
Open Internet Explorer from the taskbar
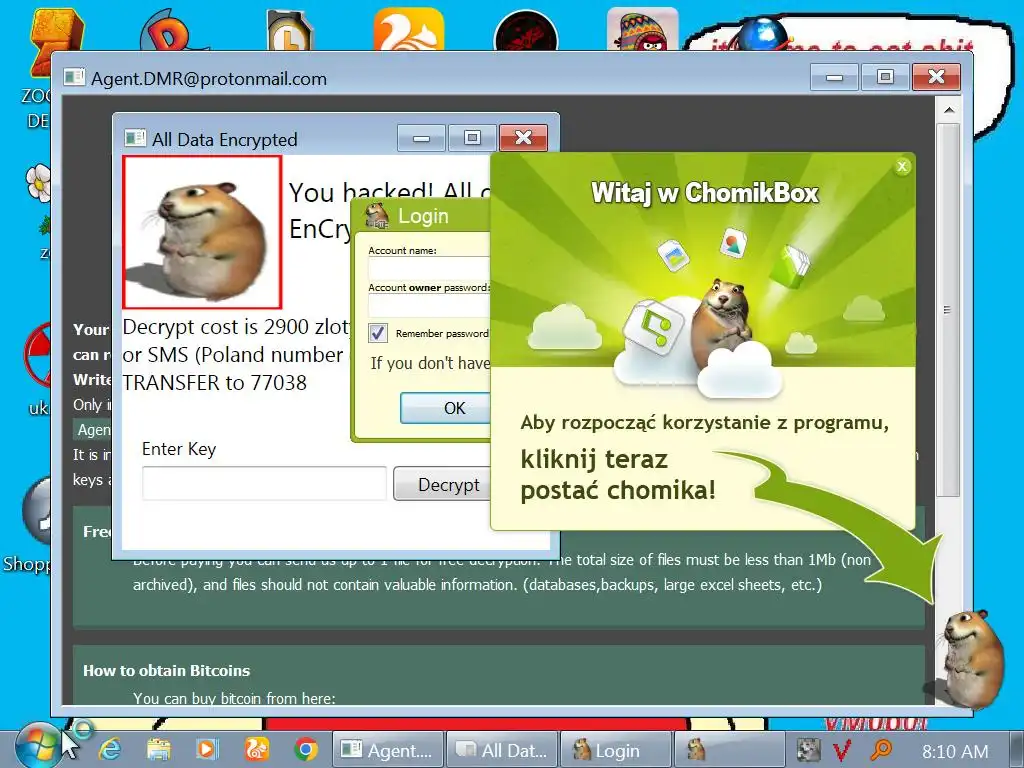(109, 749)
